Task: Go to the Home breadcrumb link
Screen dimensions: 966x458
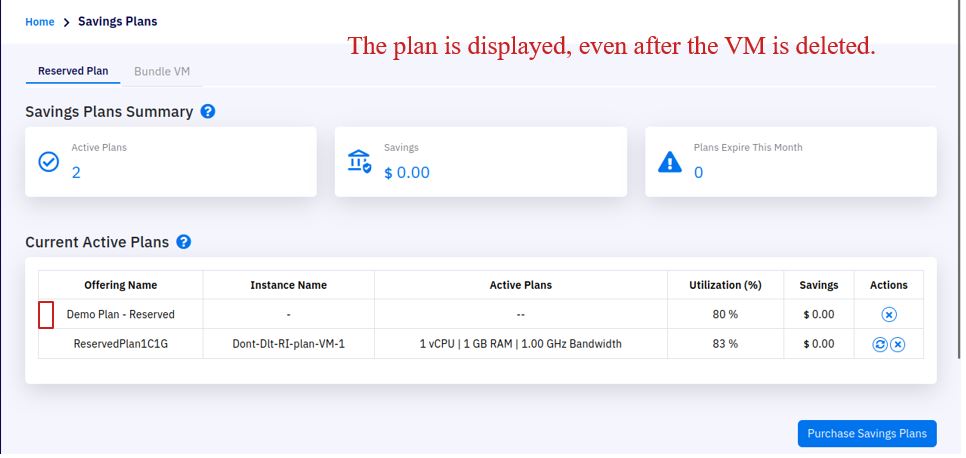Action: [x=40, y=22]
